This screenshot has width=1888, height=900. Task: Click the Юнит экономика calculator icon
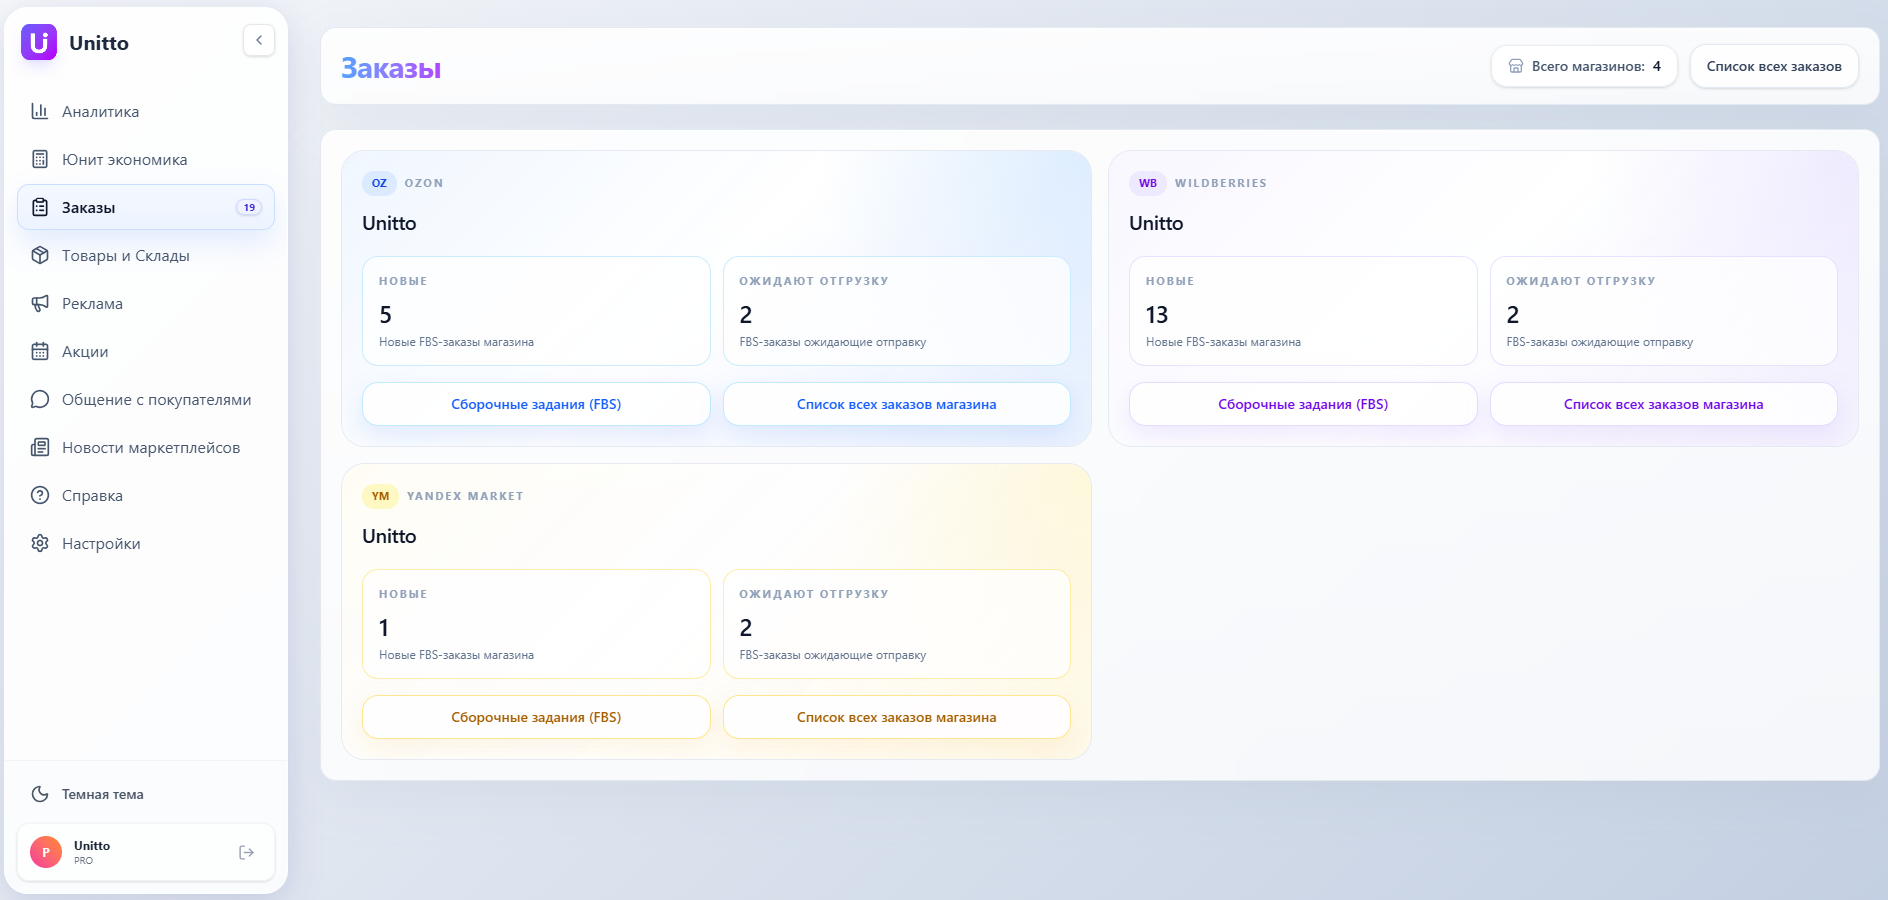40,159
